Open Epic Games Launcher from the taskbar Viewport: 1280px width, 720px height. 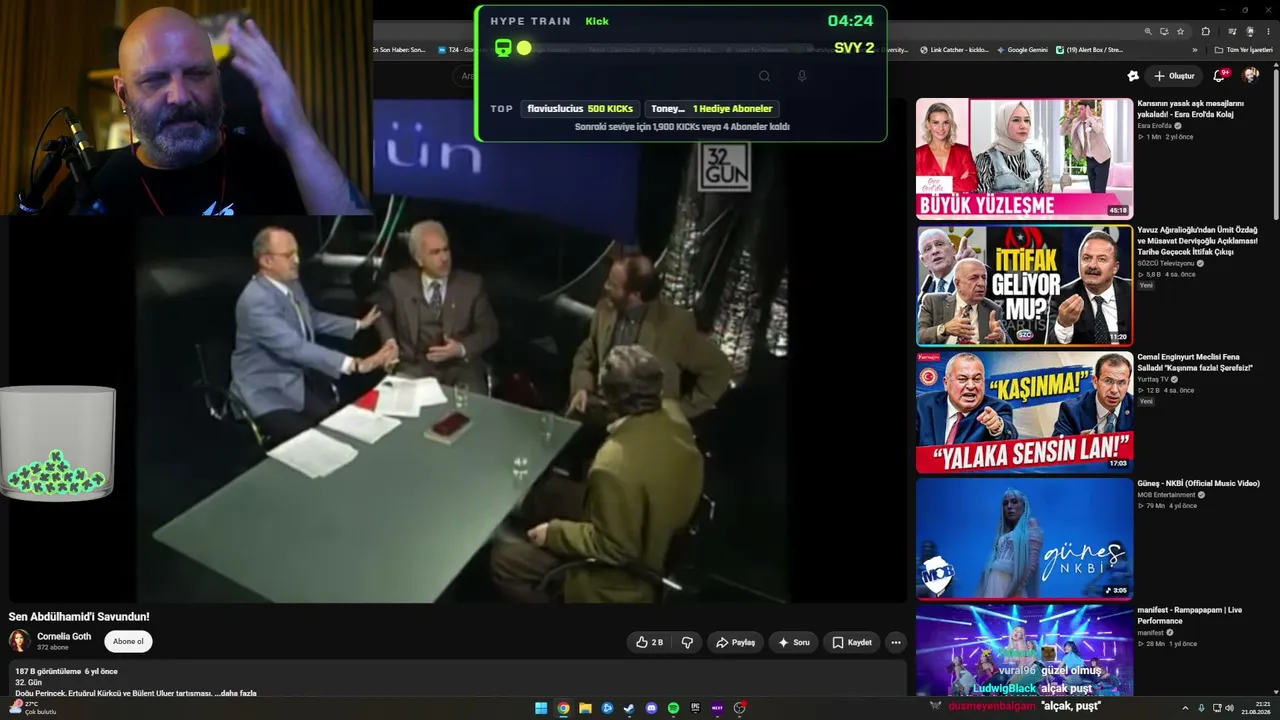[695, 708]
